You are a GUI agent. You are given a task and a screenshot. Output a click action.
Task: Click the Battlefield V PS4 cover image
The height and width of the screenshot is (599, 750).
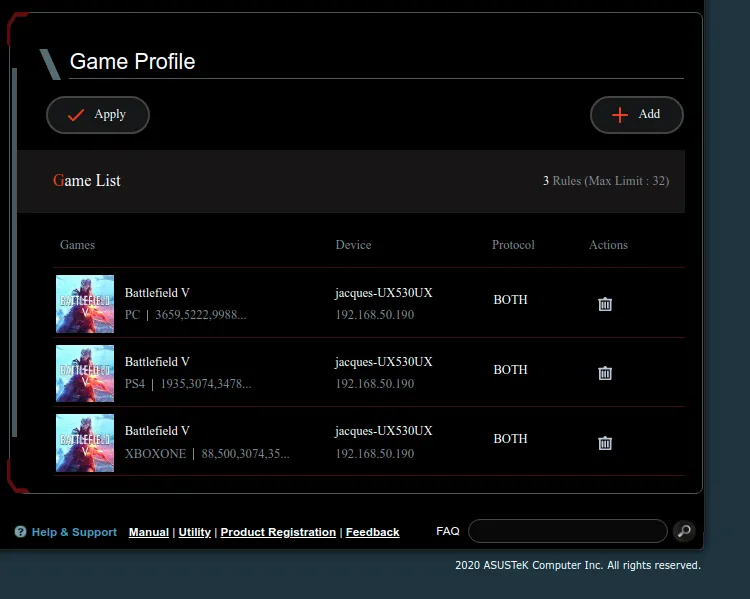pyautogui.click(x=85, y=373)
